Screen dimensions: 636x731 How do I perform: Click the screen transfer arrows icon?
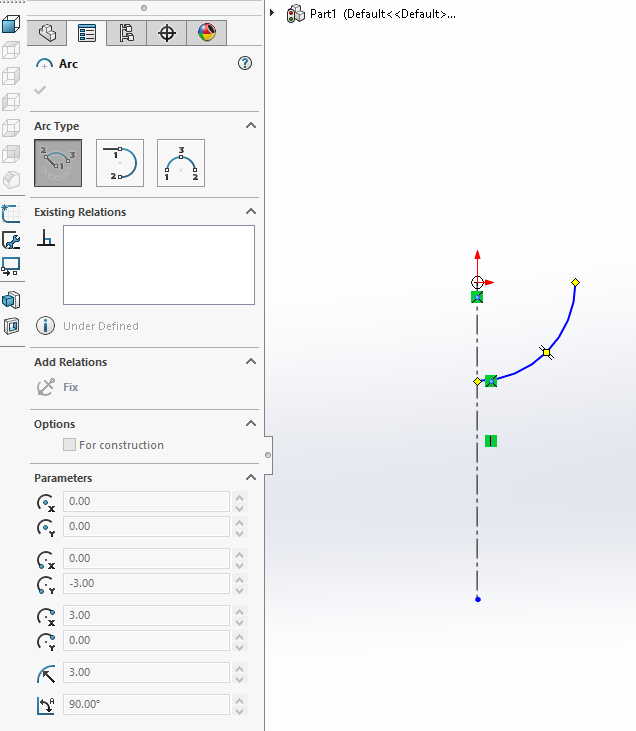coord(11,267)
